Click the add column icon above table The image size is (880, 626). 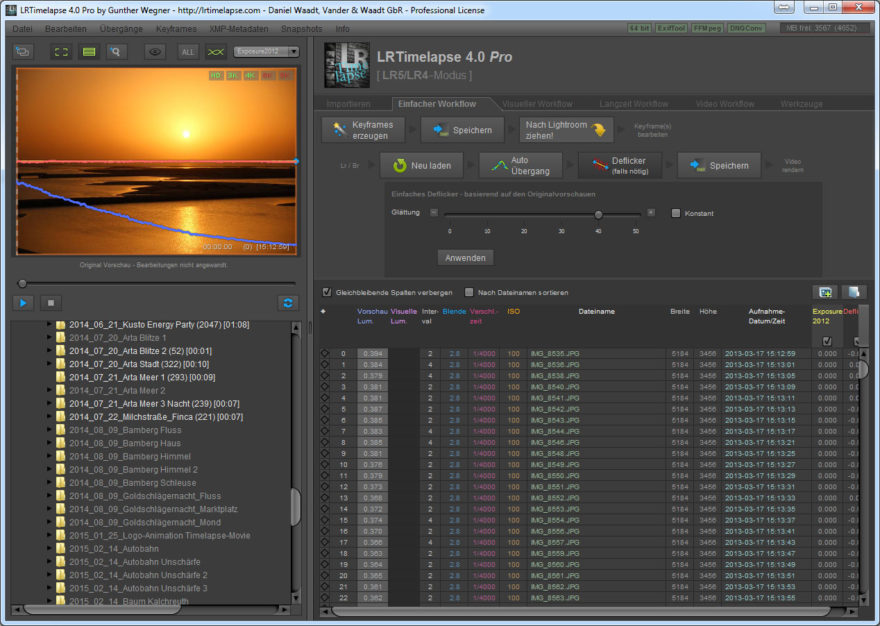(x=825, y=292)
